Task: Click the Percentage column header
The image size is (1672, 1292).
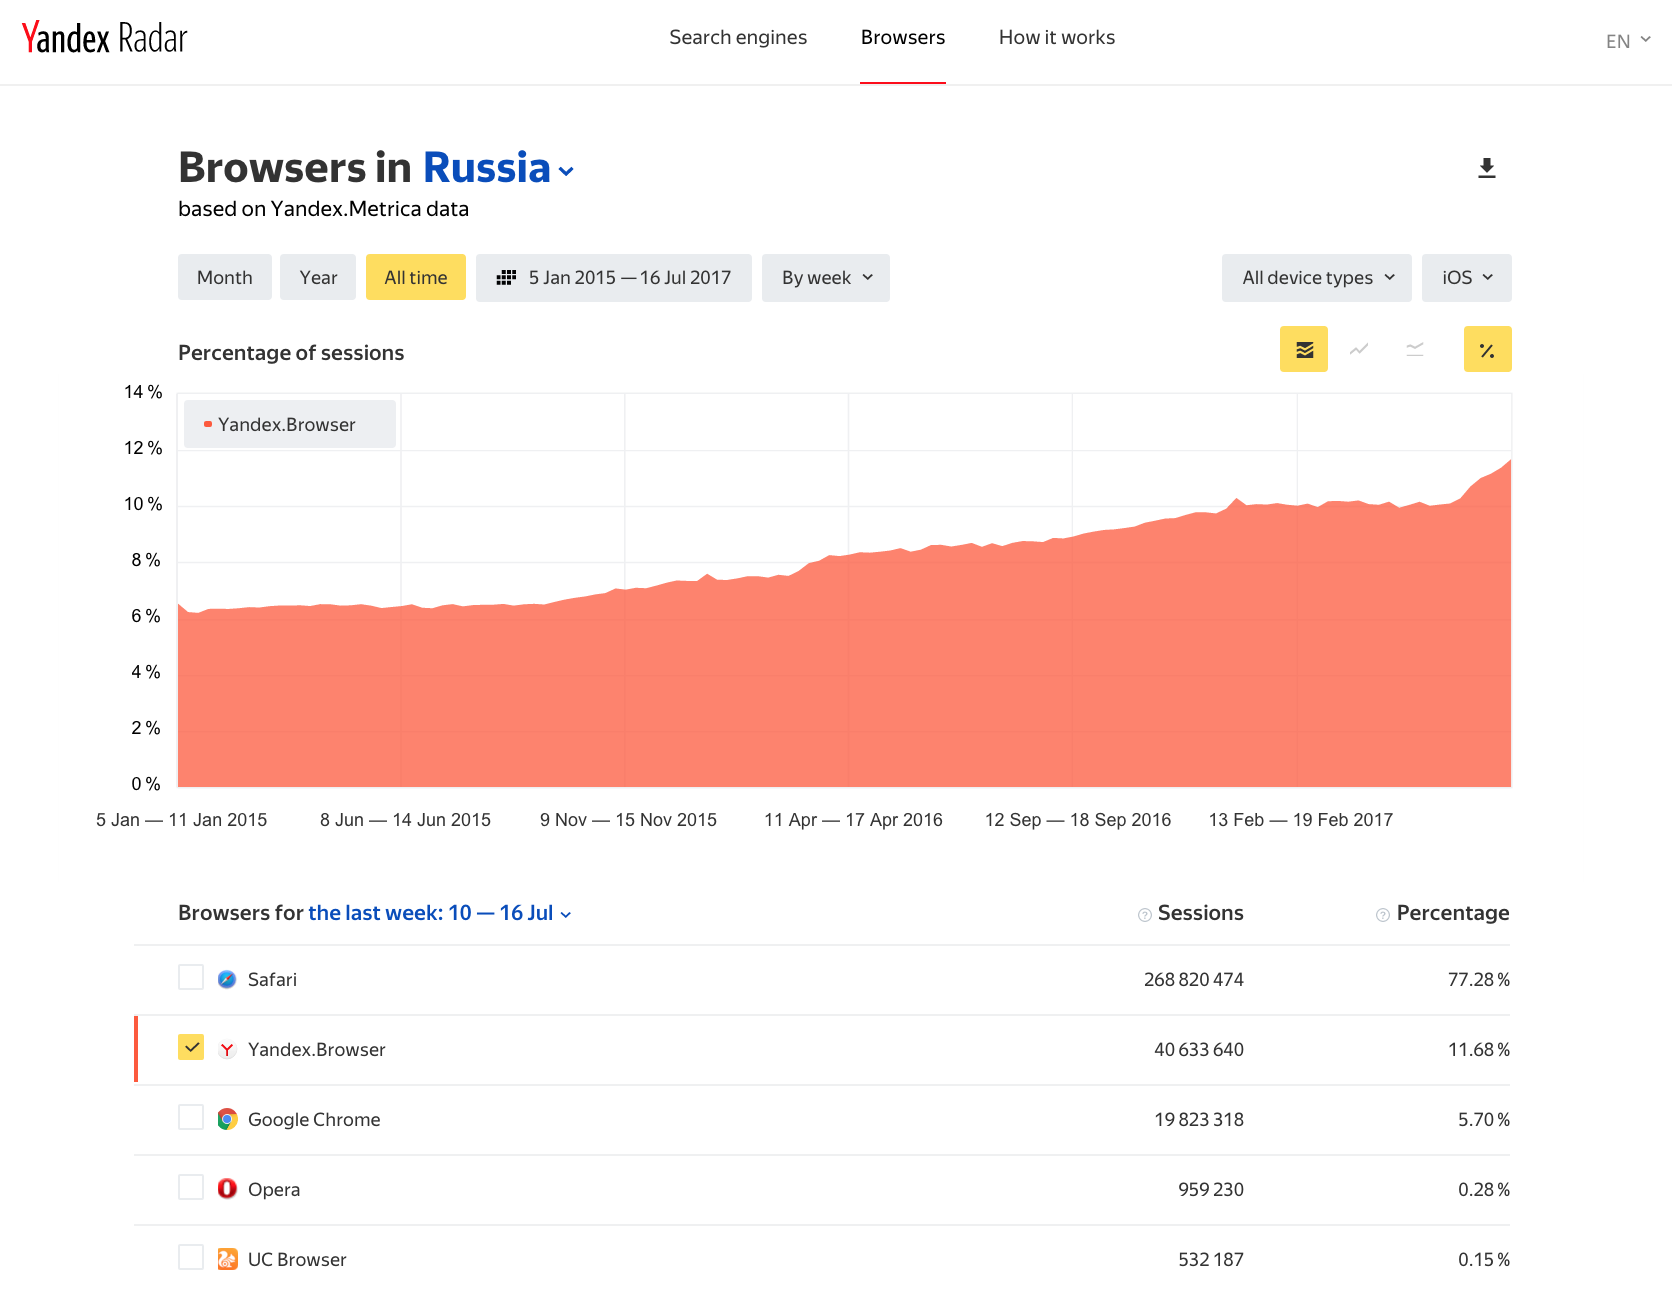Action: [1453, 913]
